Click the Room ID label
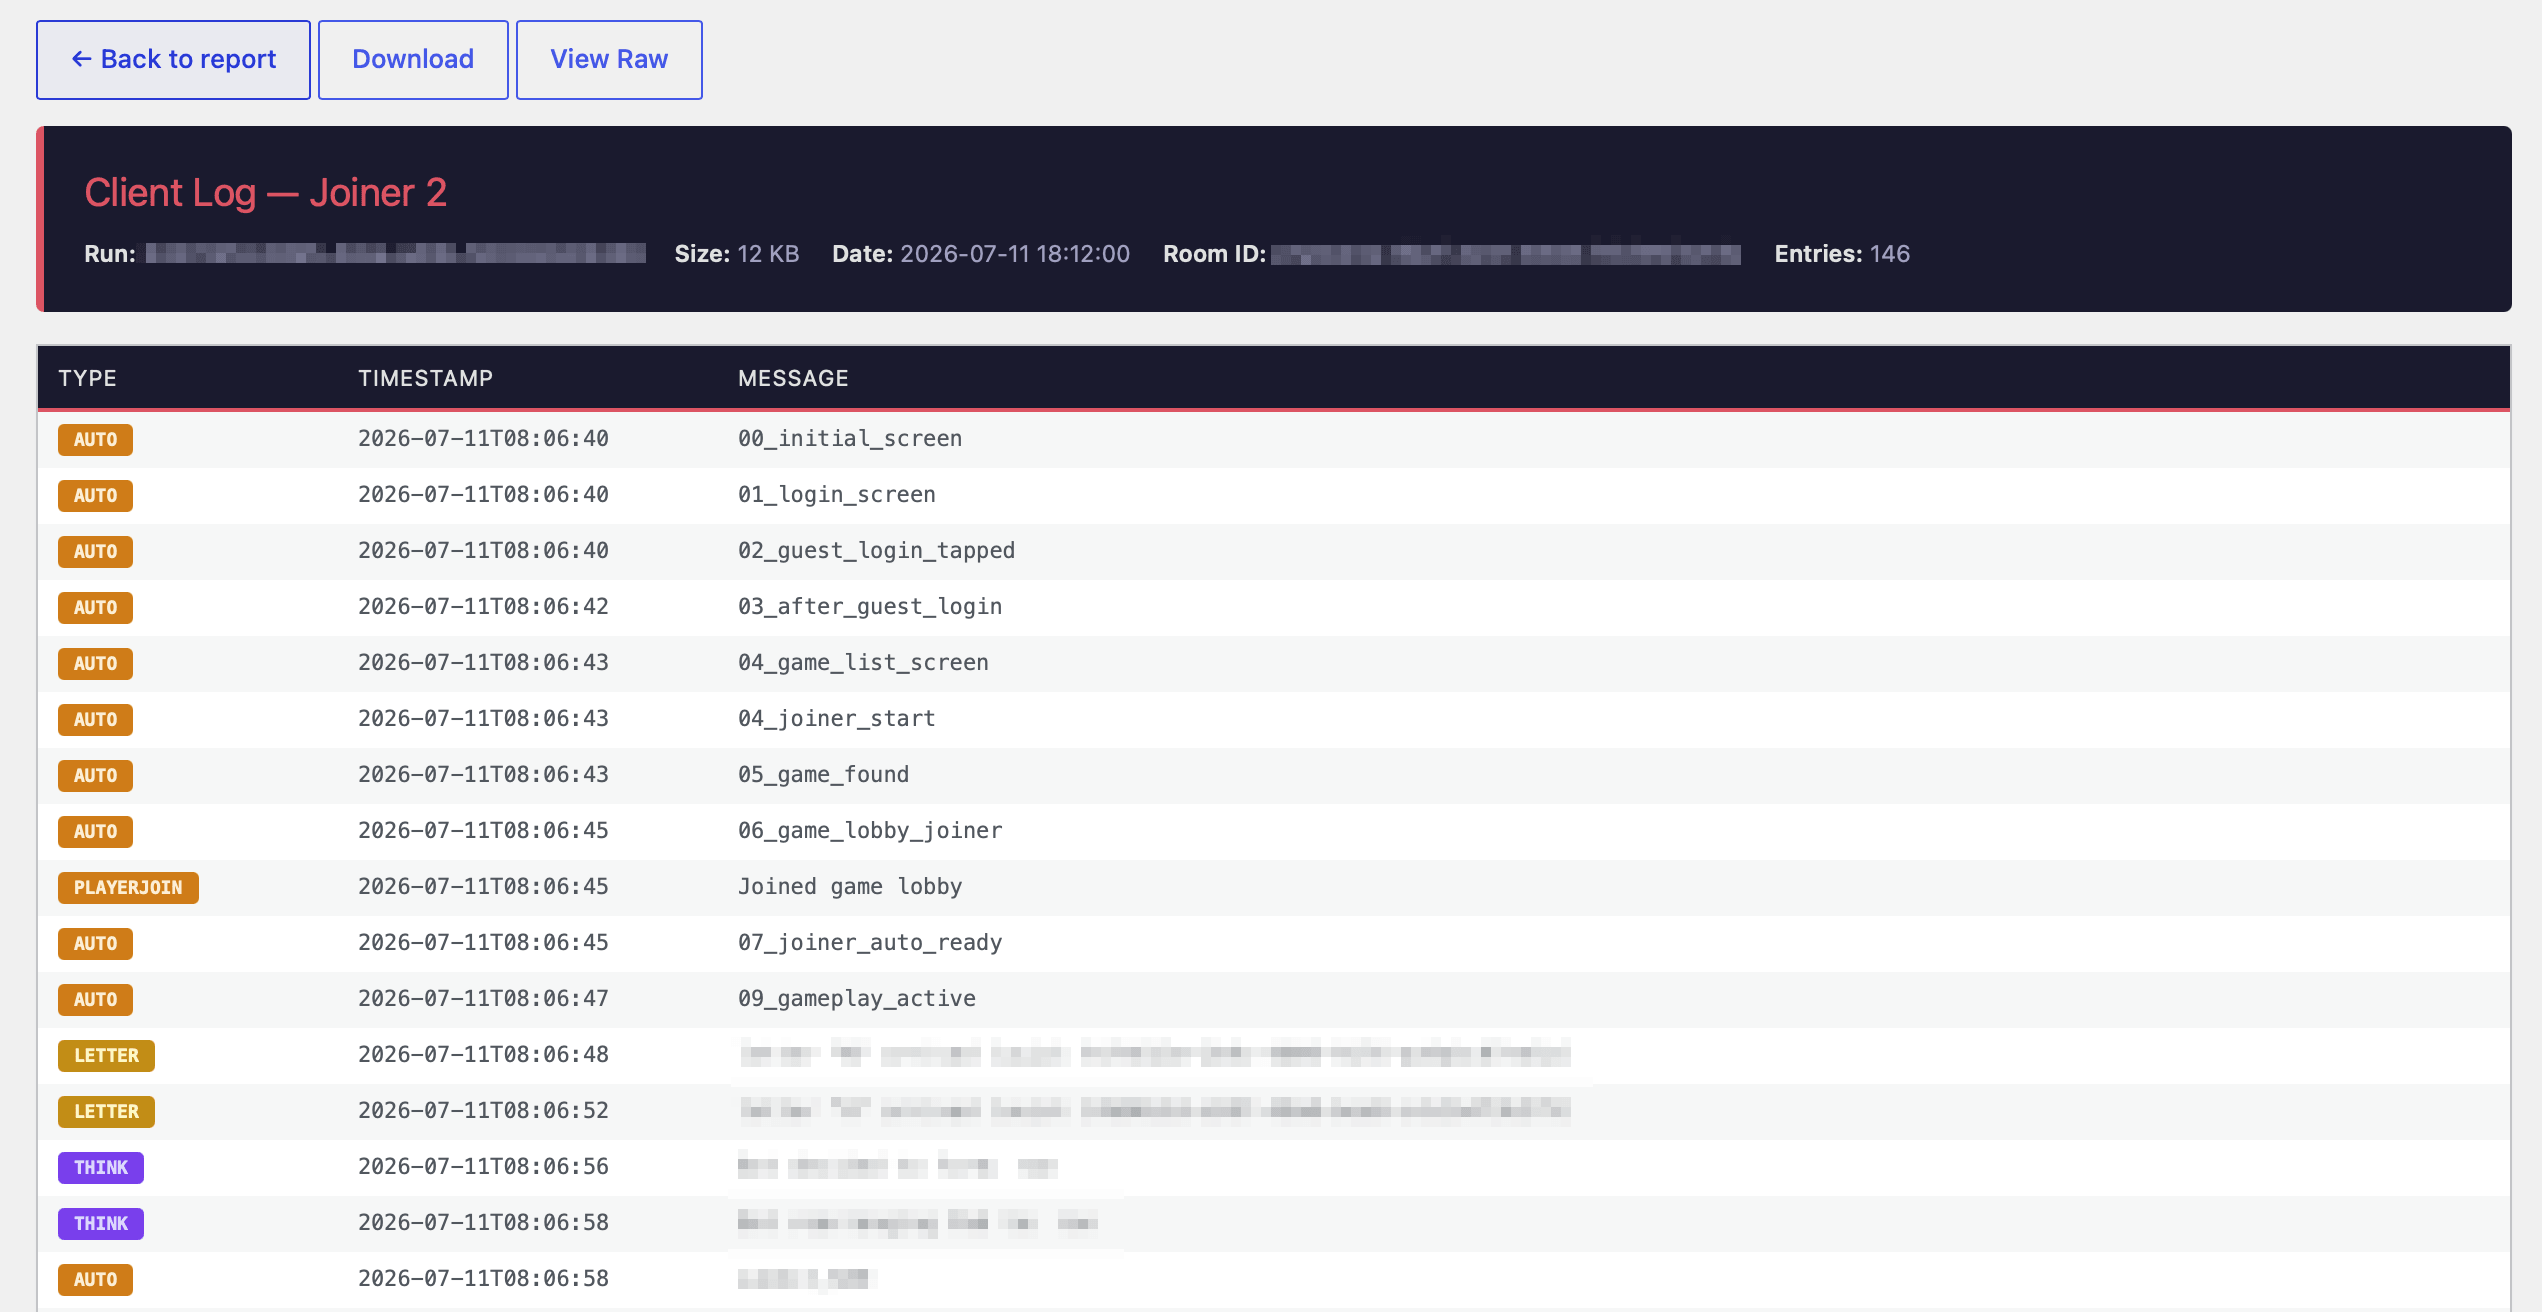 1215,254
